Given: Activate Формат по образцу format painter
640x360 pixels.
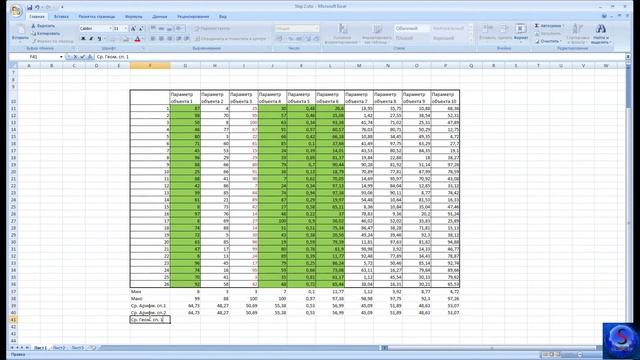Looking at the screenshot, I should pos(53,41).
